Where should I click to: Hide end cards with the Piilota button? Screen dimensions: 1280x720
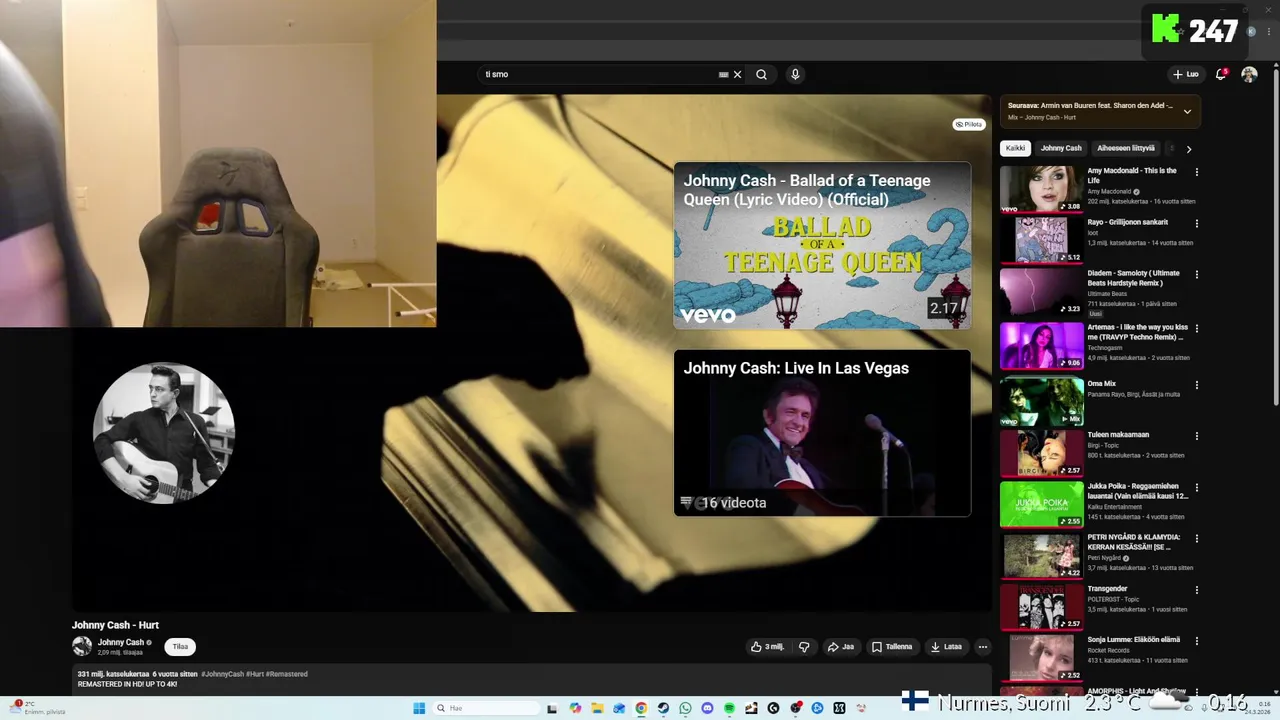[968, 124]
